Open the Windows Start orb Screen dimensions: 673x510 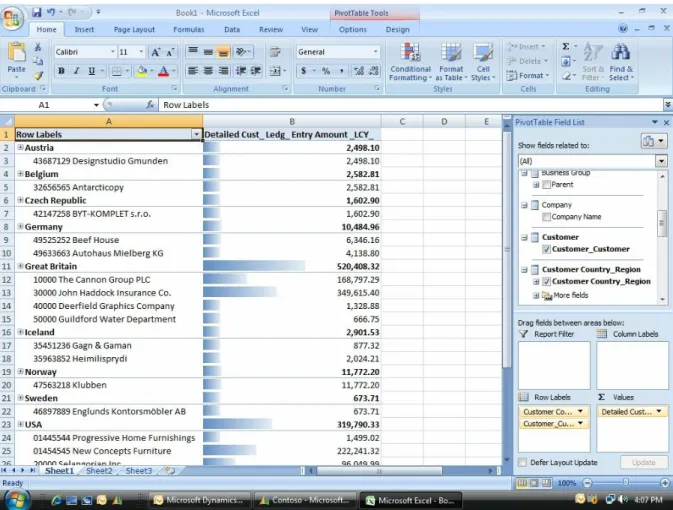click(x=15, y=500)
